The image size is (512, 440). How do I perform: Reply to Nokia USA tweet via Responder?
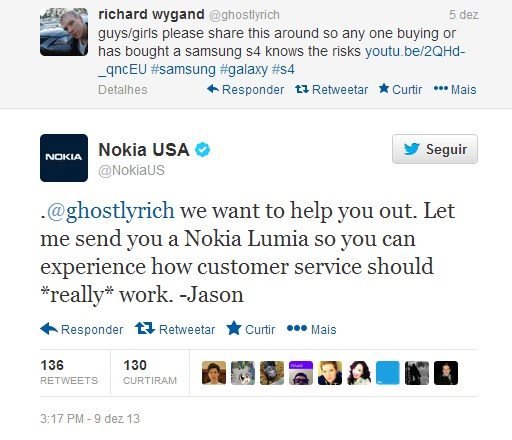82,329
